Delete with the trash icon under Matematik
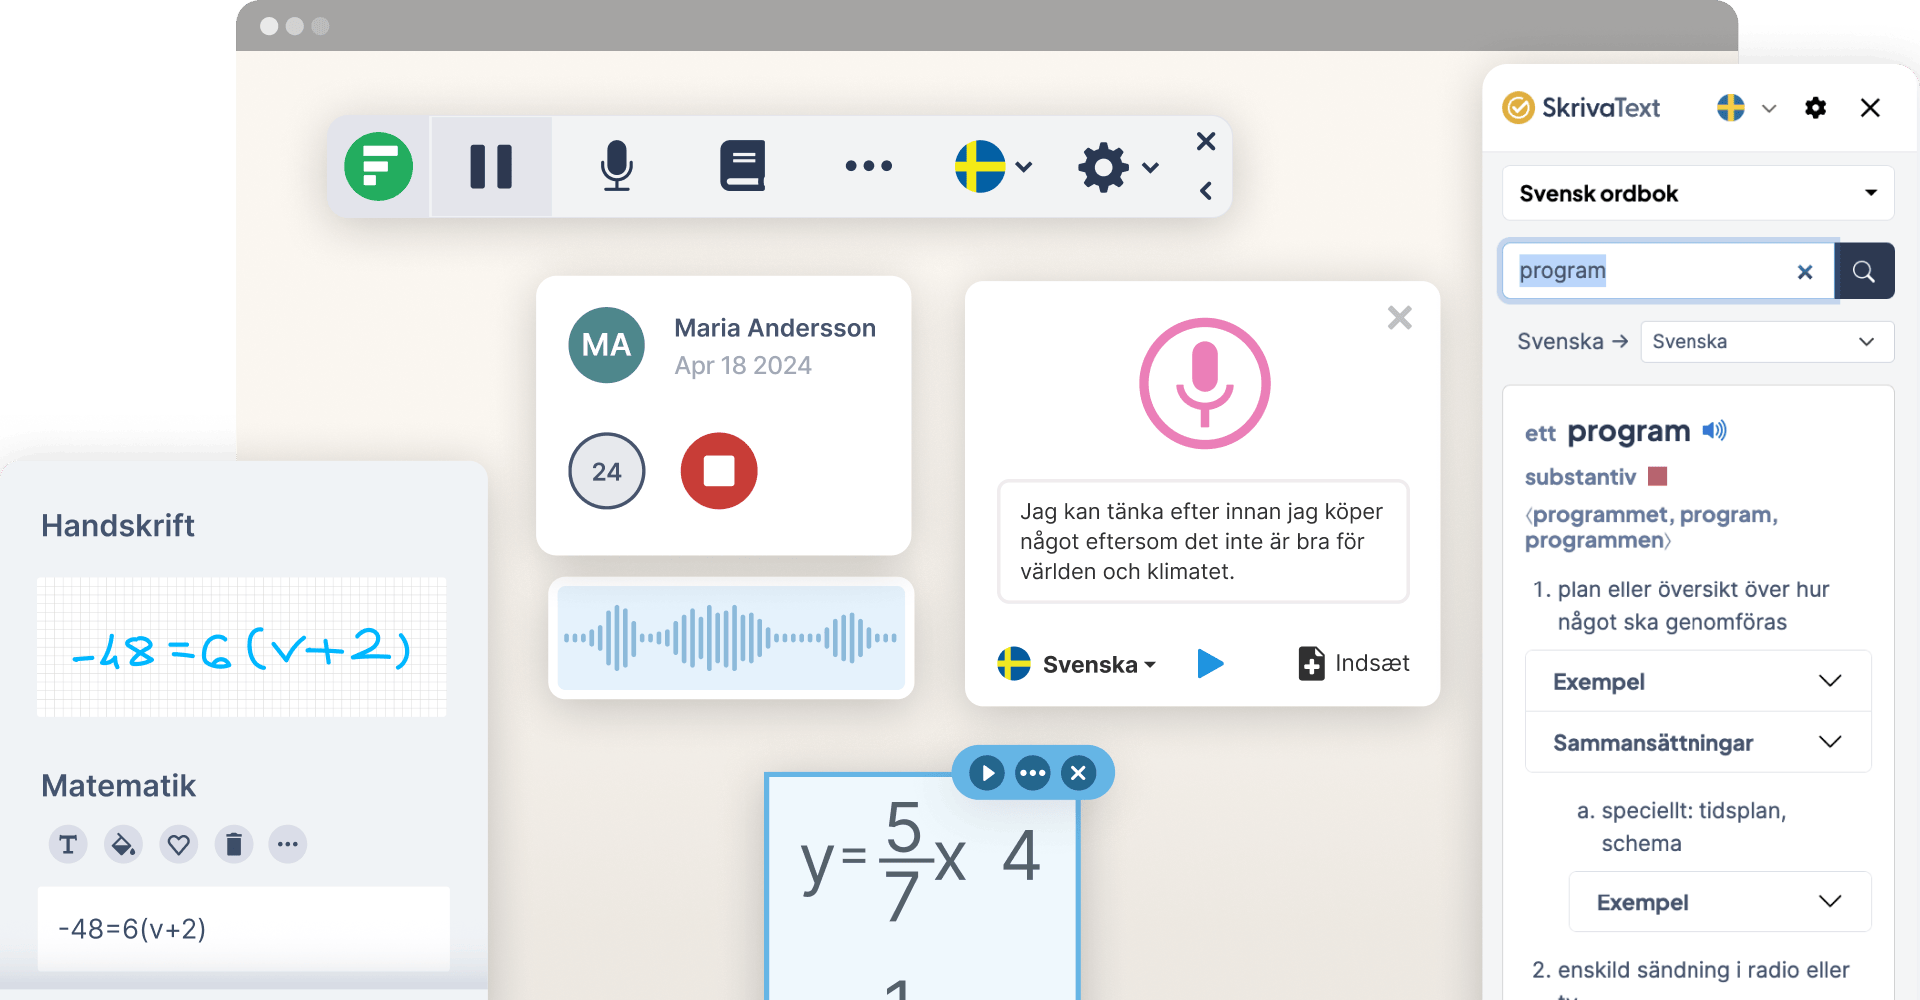The image size is (1920, 1000). click(234, 845)
